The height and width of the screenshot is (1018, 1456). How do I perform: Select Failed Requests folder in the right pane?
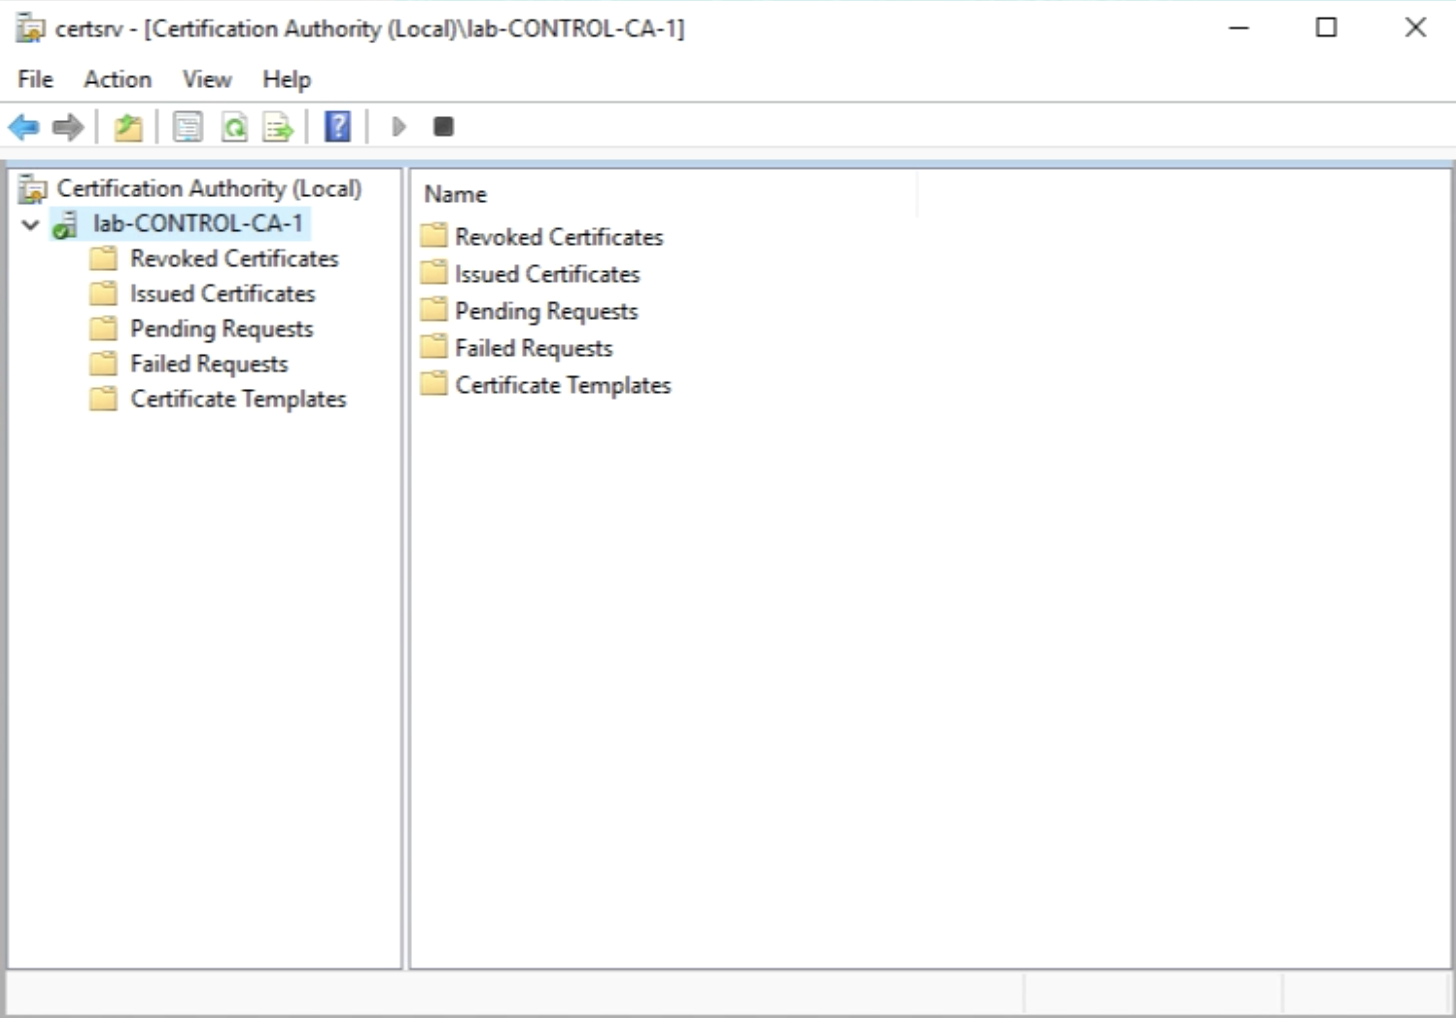tap(533, 348)
